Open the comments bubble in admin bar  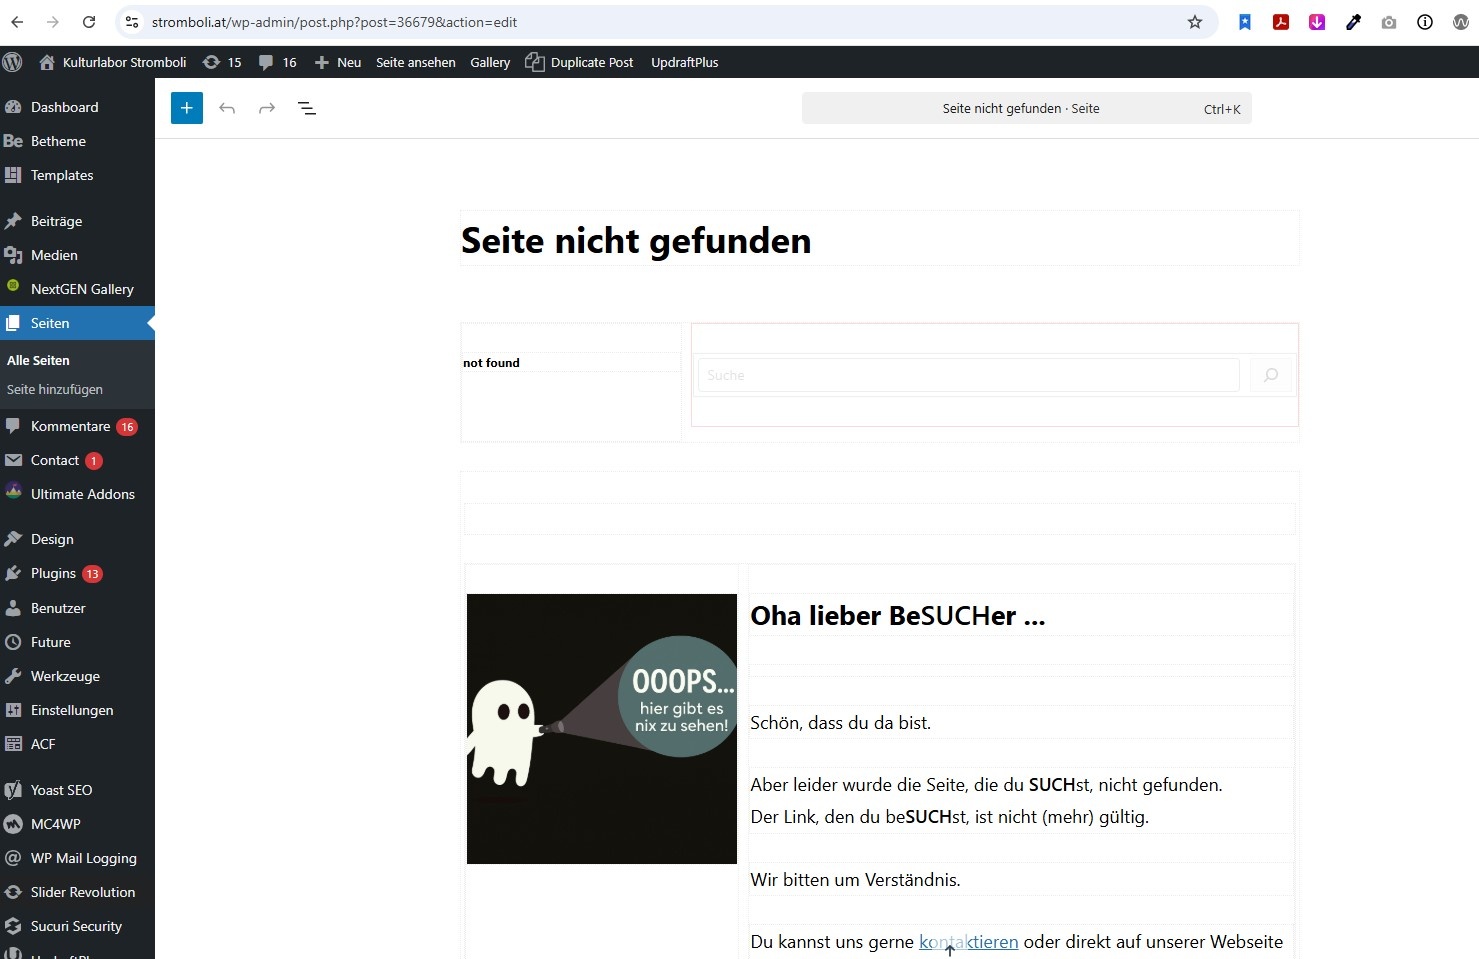277,62
